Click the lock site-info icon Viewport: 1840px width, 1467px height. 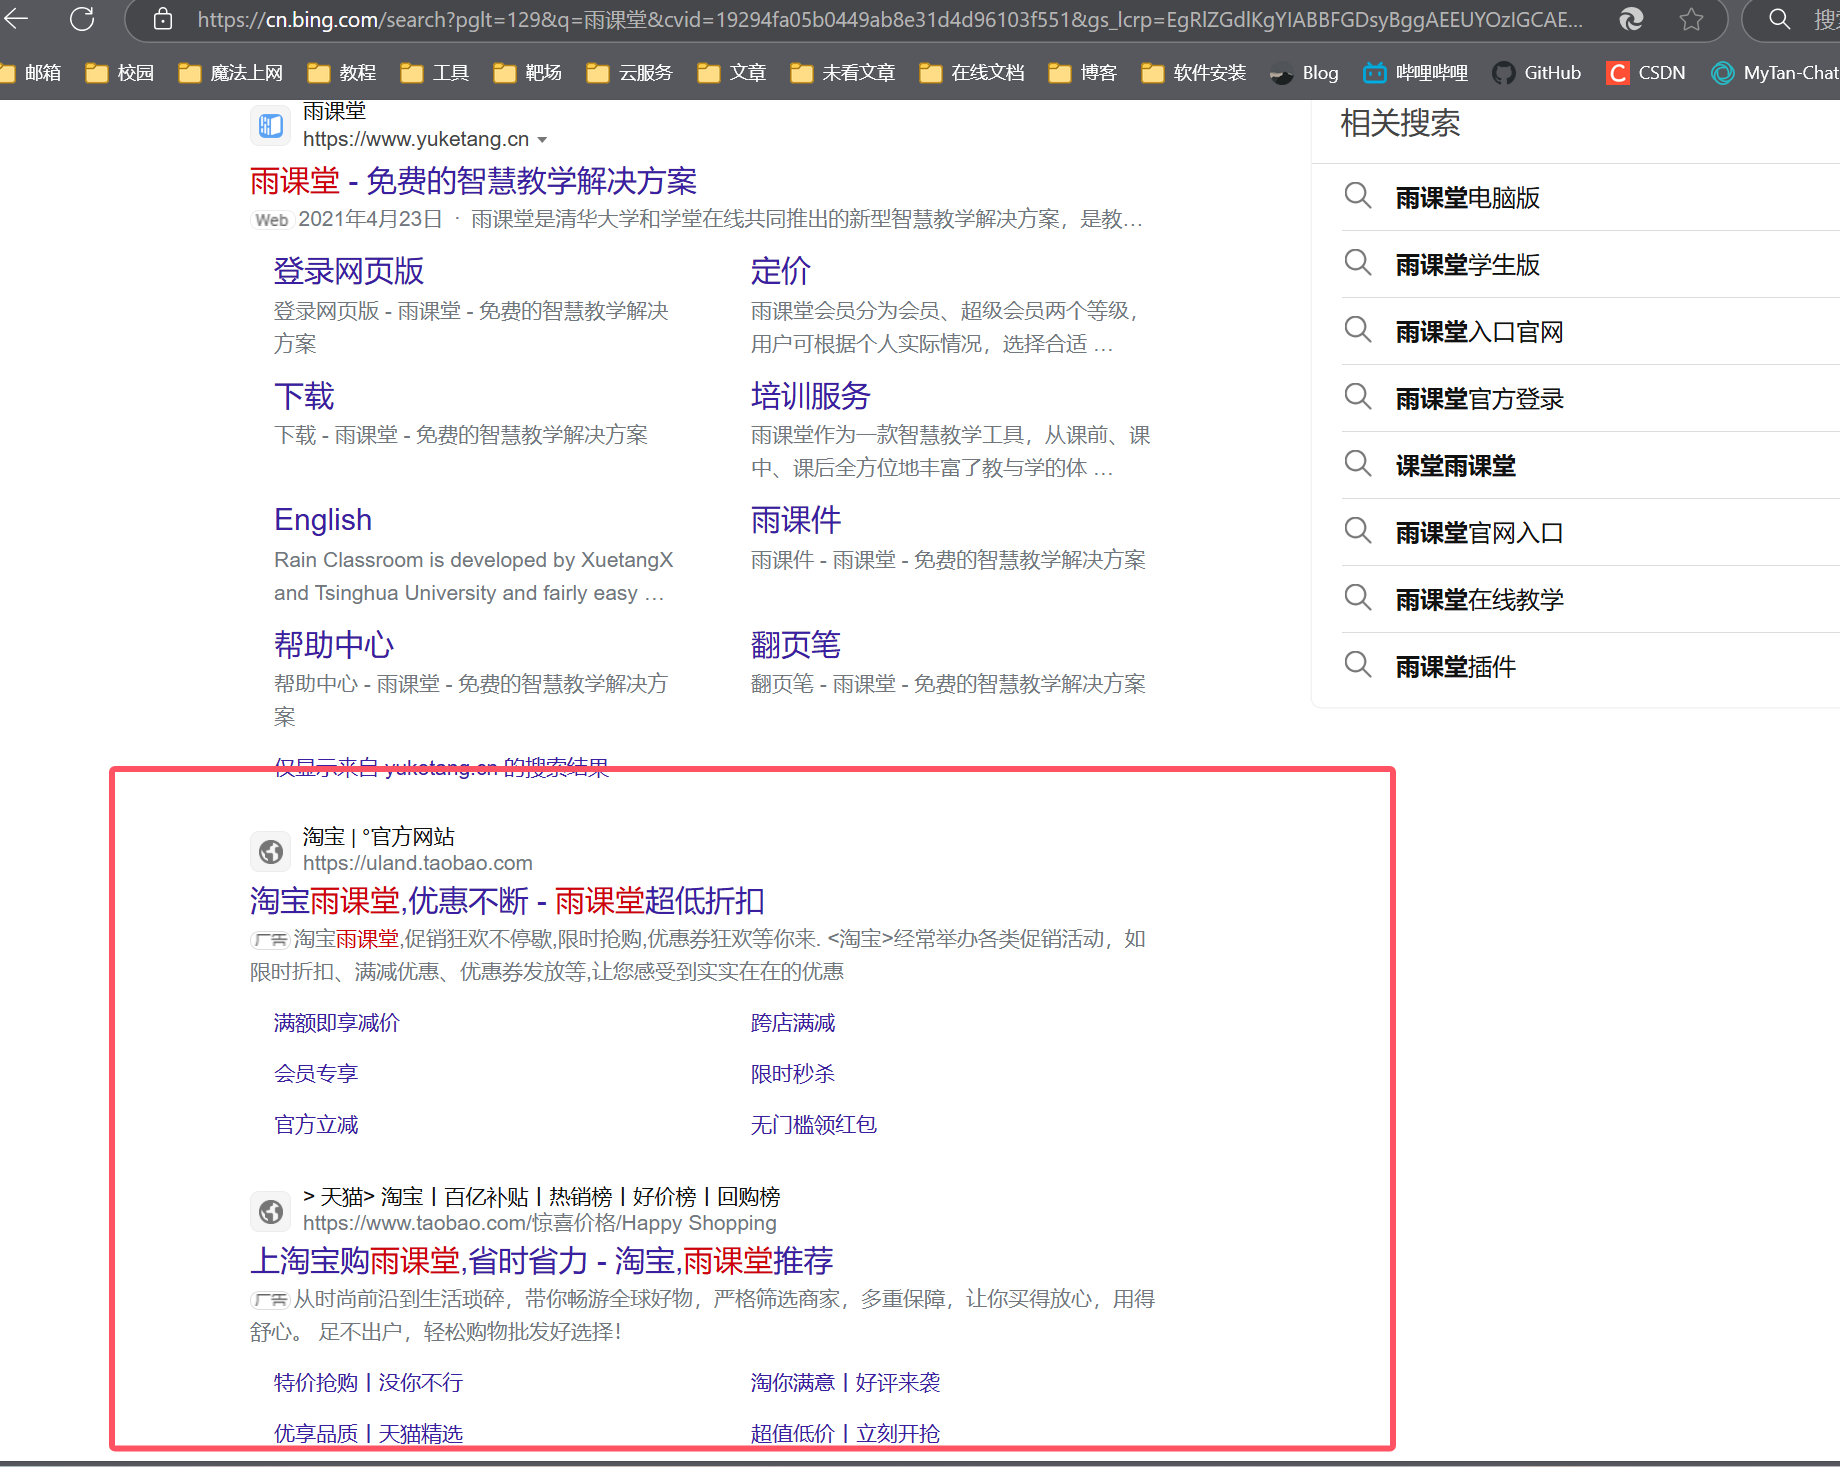click(x=163, y=19)
